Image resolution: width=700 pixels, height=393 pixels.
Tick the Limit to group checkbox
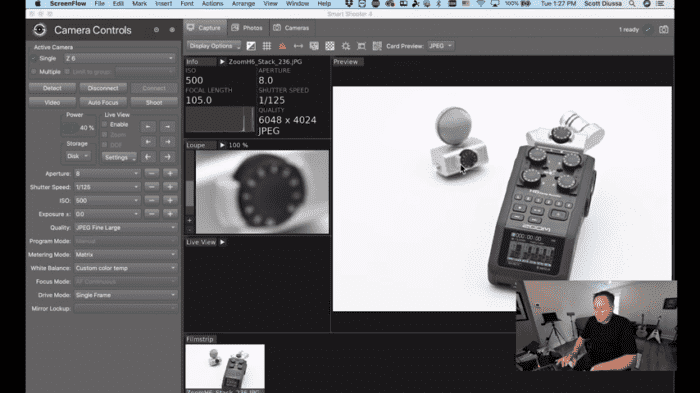pyautogui.click(x=67, y=71)
